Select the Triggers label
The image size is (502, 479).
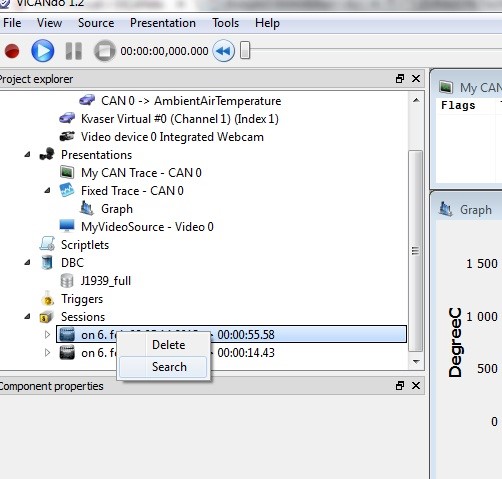point(82,299)
